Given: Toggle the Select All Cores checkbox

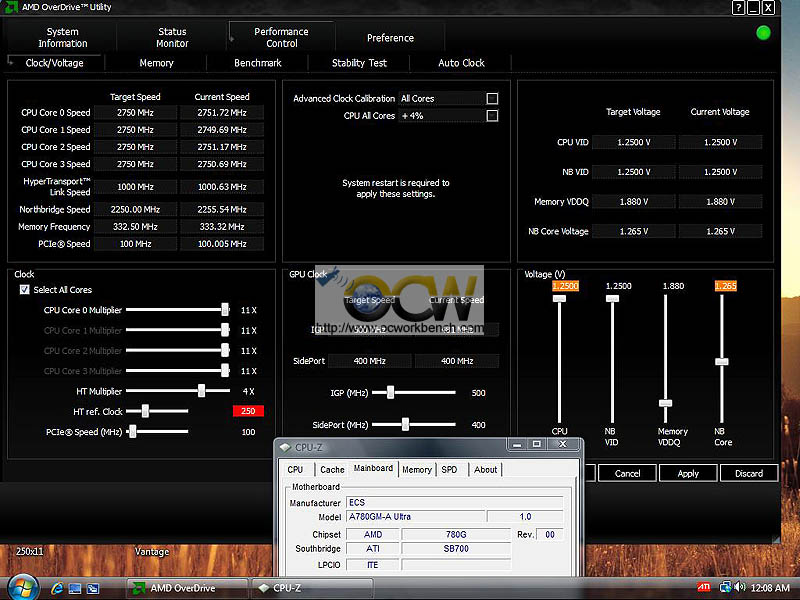Looking at the screenshot, I should click(x=24, y=290).
